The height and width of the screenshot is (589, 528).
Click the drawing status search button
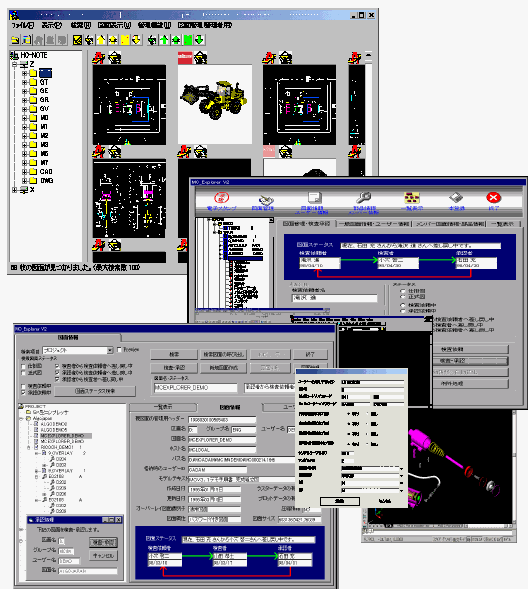pyautogui.click(x=95, y=391)
